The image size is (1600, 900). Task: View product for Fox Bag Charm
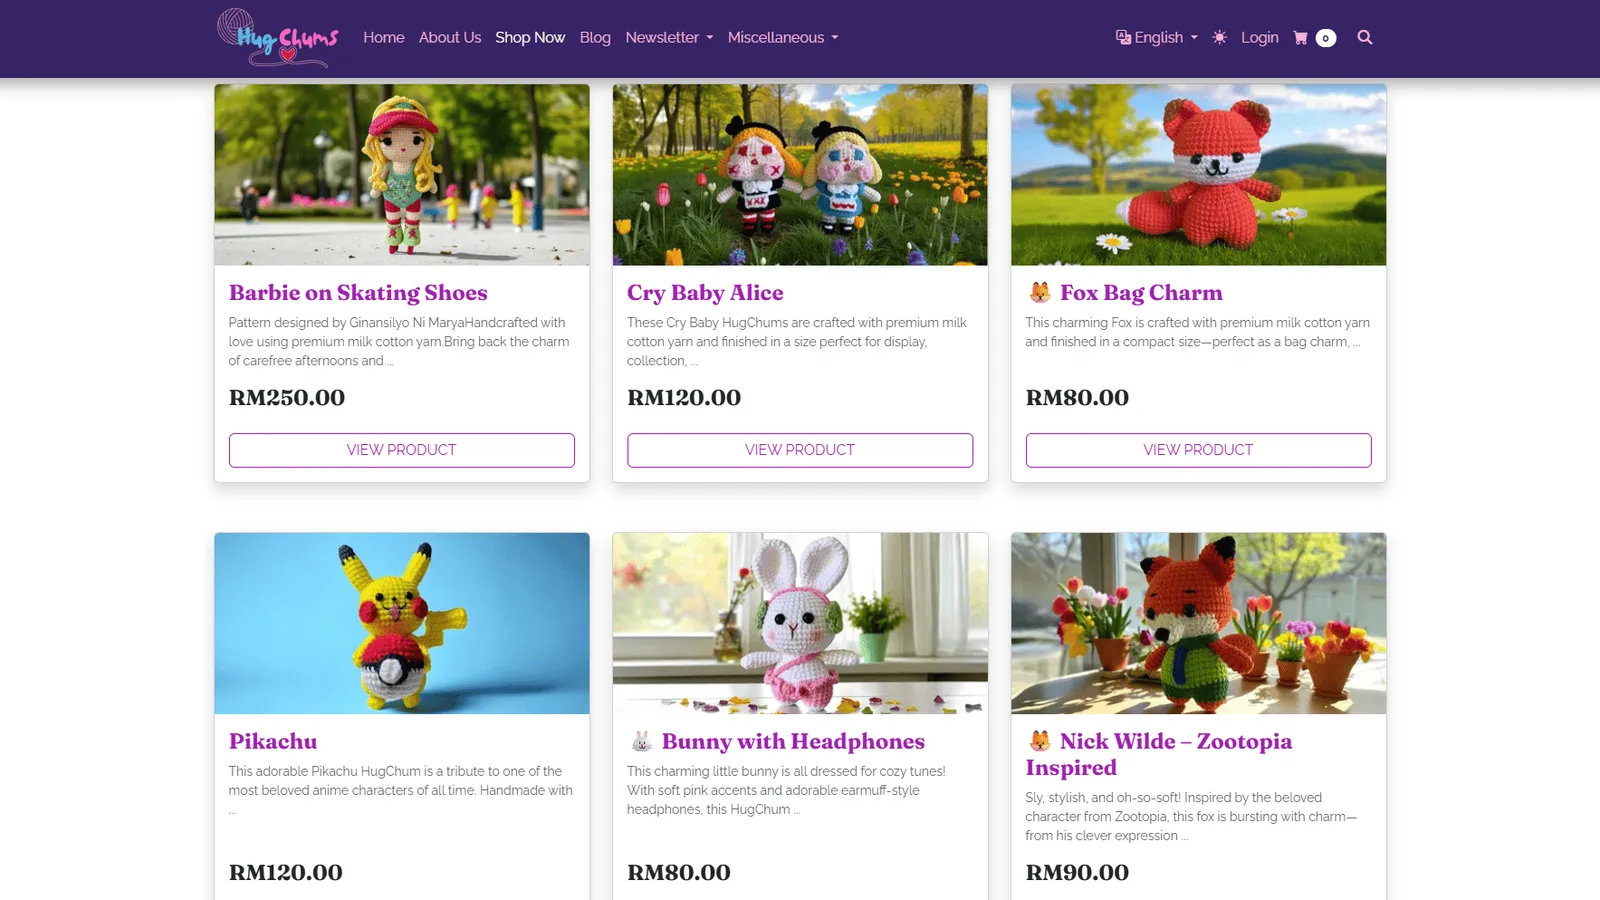click(1198, 450)
